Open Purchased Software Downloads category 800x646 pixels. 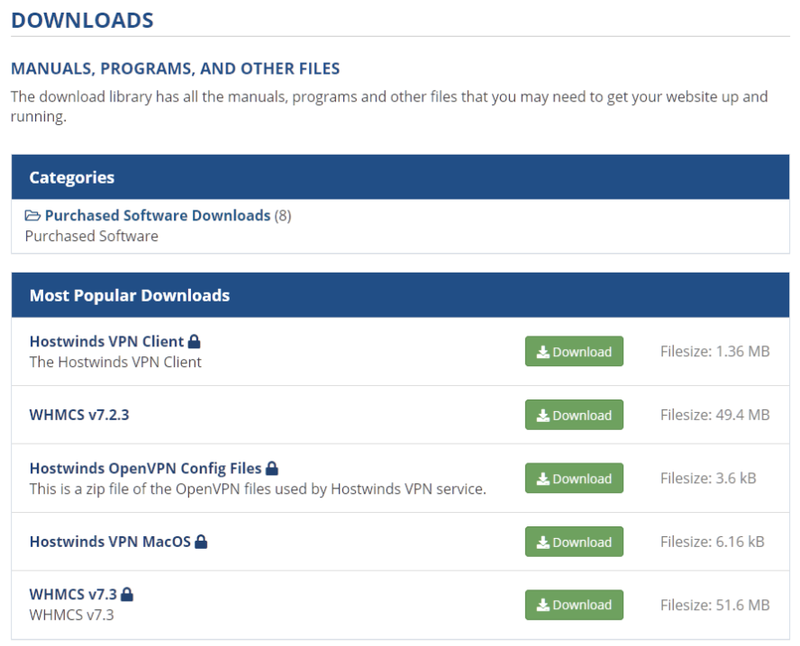click(158, 215)
